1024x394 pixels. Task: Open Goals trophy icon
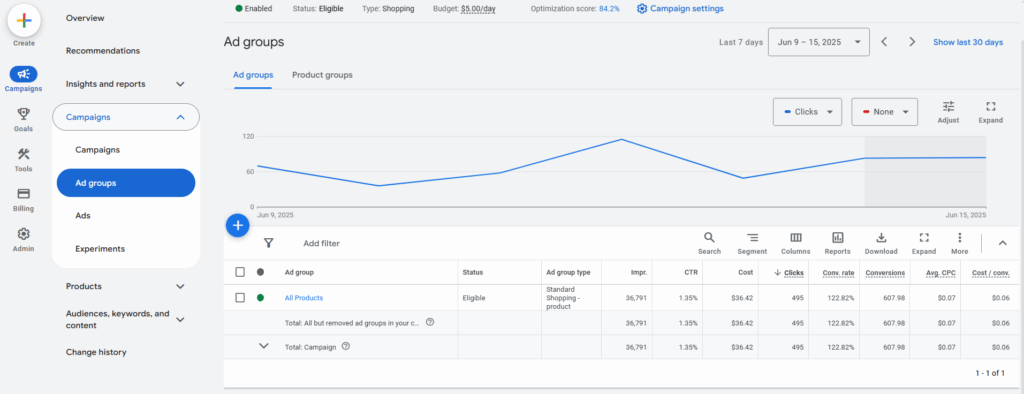click(24, 114)
